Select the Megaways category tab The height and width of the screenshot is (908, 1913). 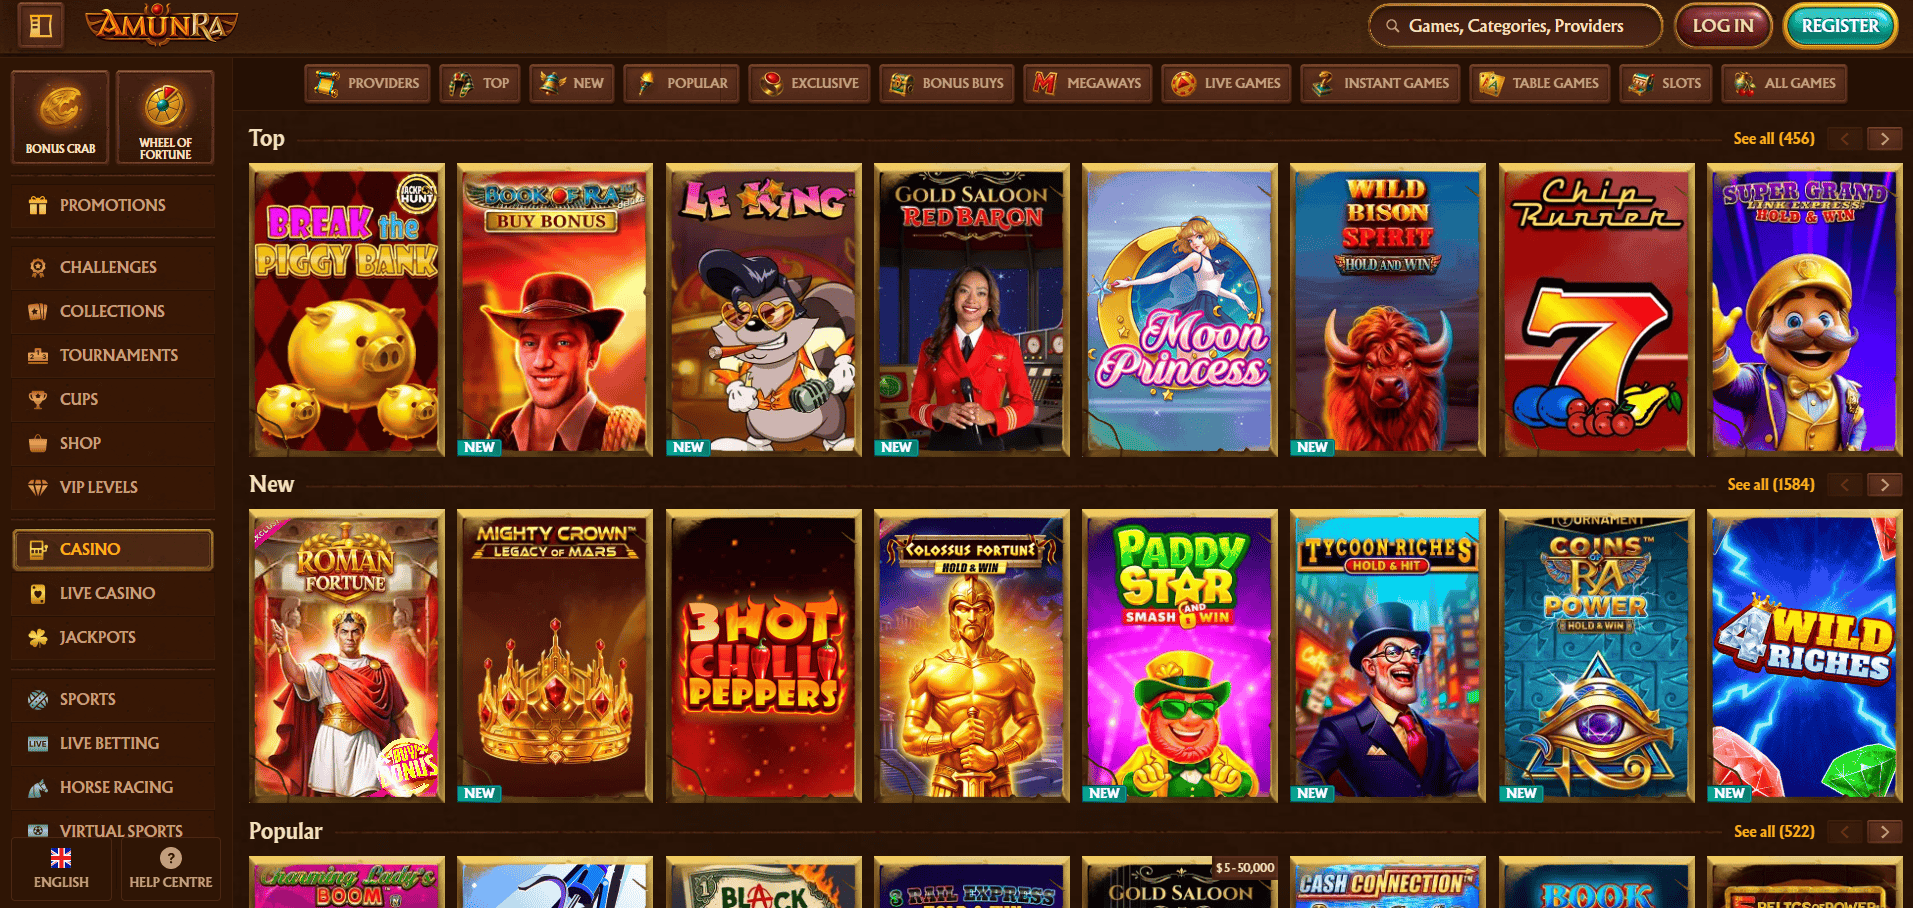tap(1088, 83)
